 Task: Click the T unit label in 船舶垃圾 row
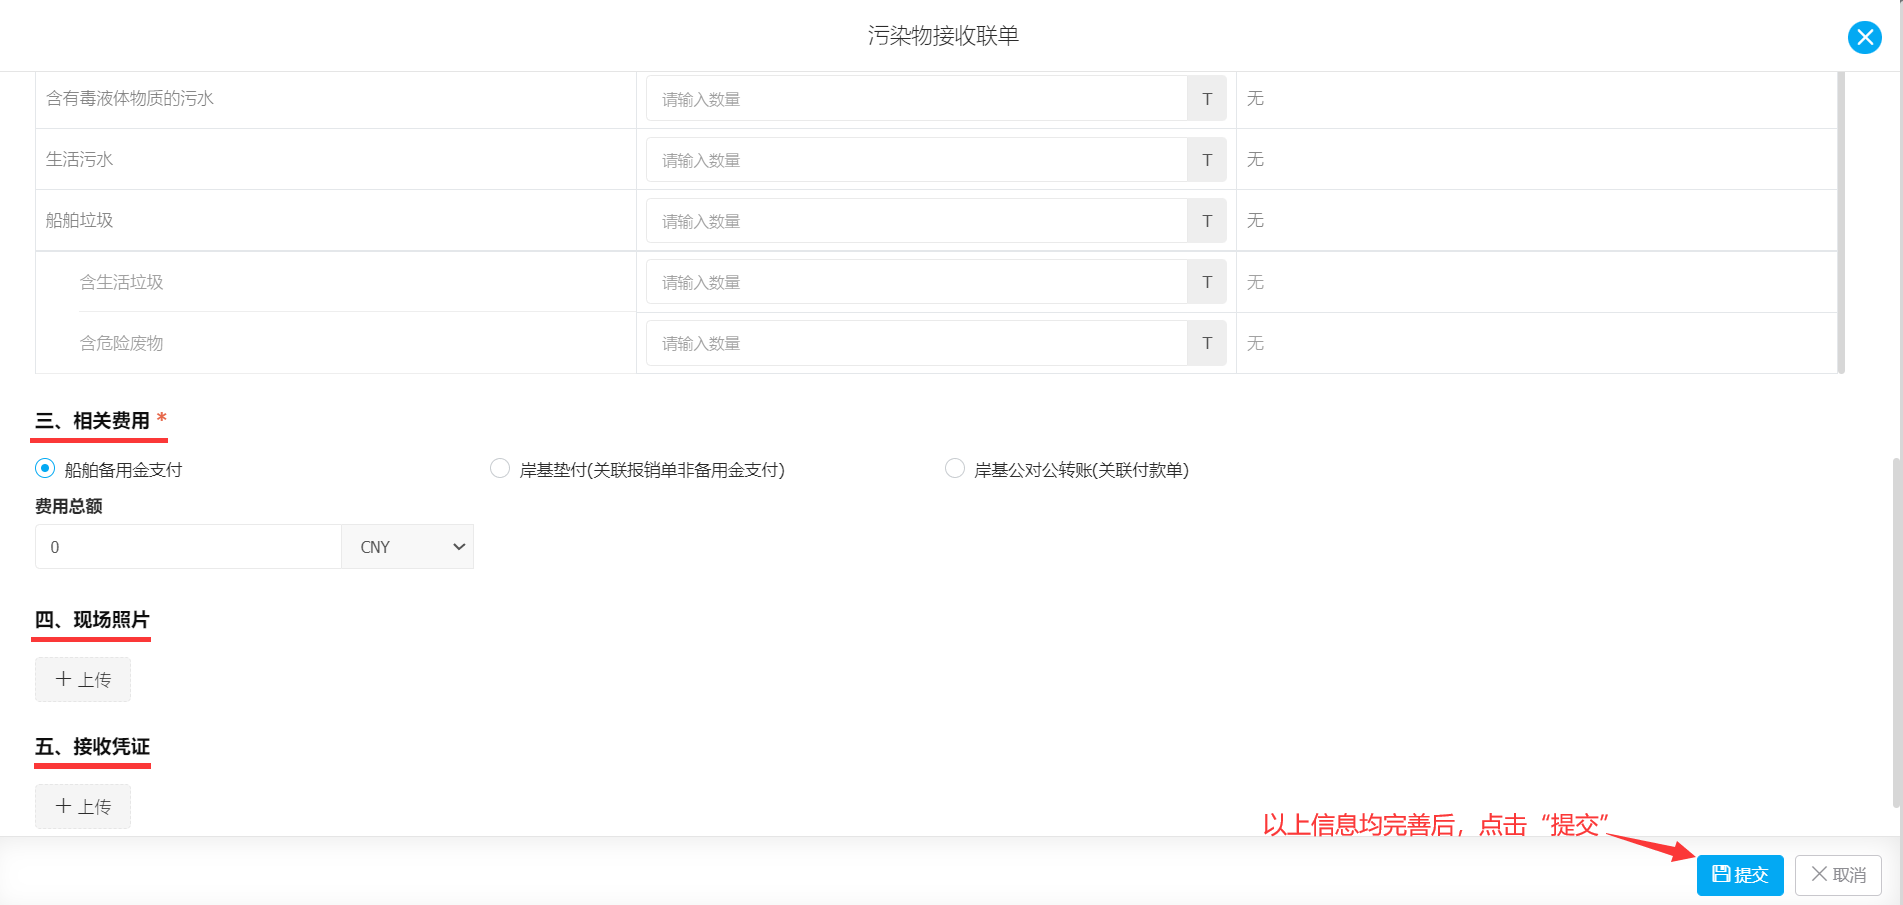1207,221
